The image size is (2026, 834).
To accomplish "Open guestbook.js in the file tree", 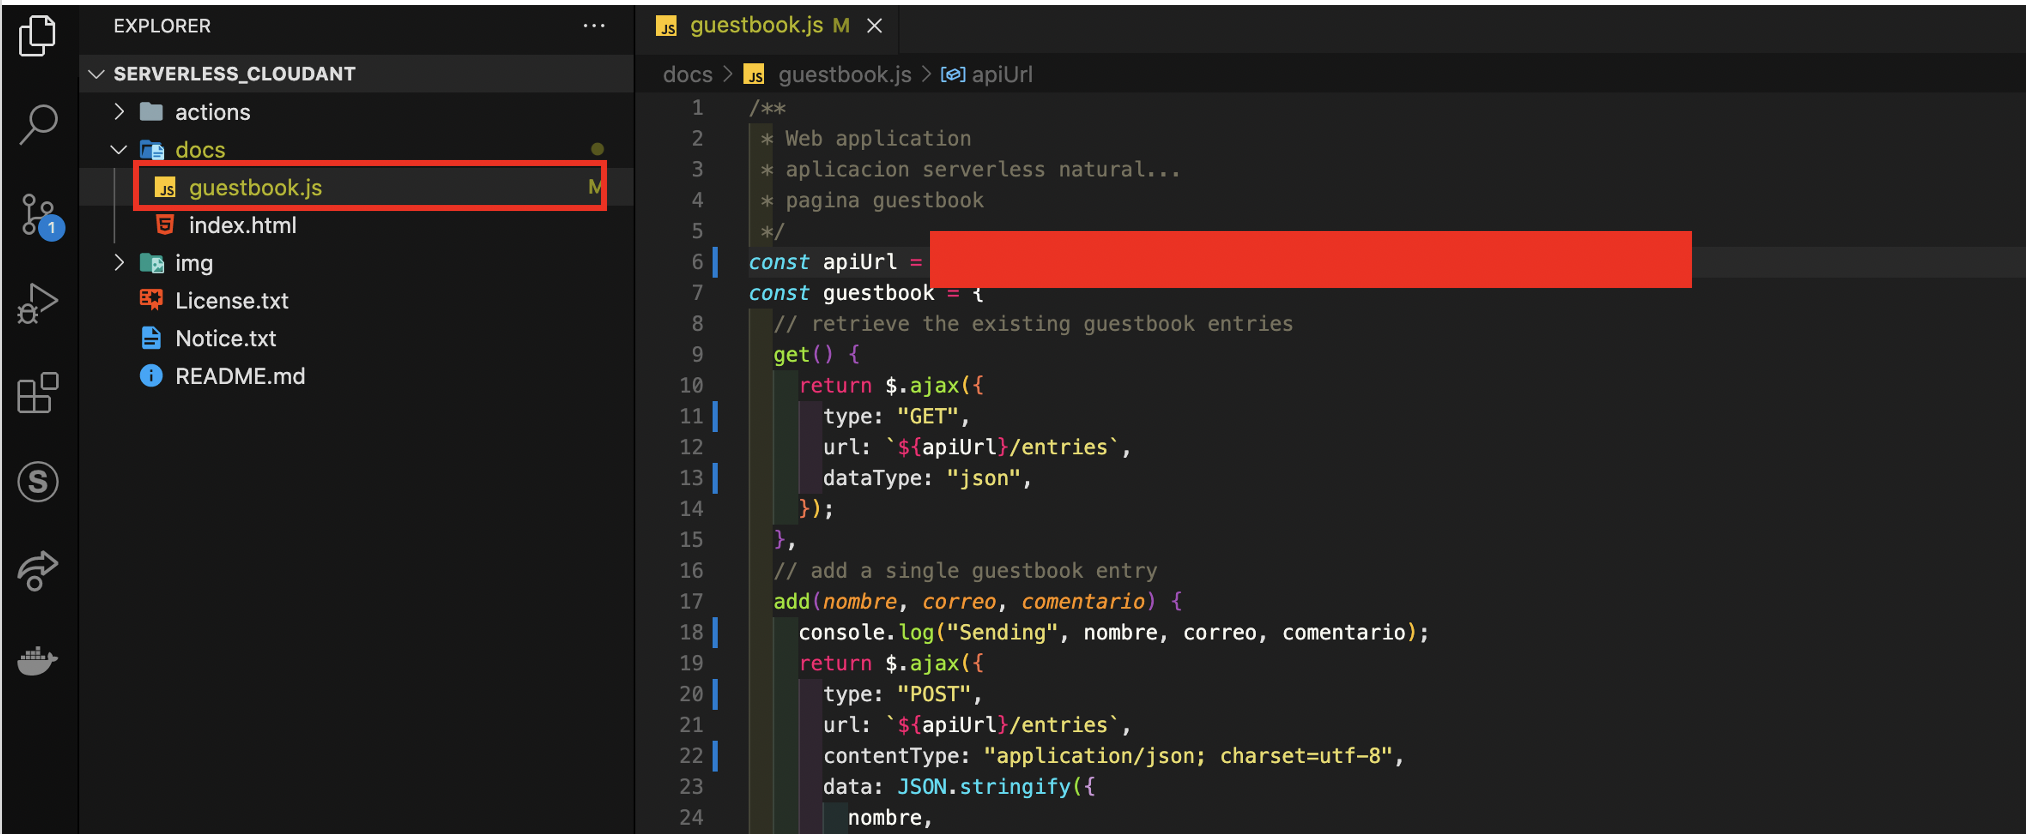I will point(255,187).
